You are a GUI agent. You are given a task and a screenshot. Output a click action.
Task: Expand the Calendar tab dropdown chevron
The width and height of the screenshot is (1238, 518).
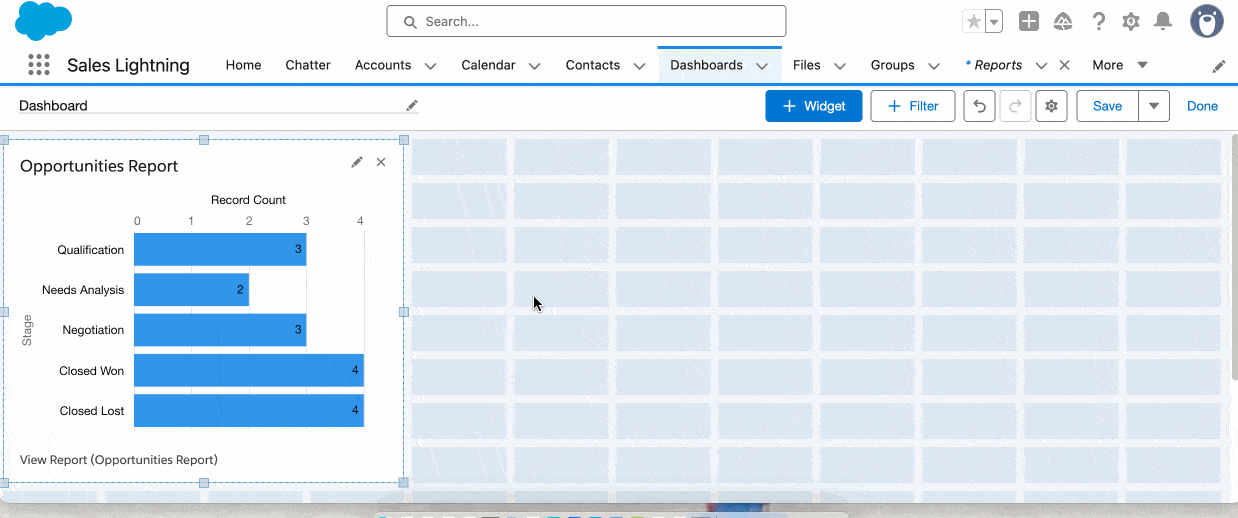(534, 66)
